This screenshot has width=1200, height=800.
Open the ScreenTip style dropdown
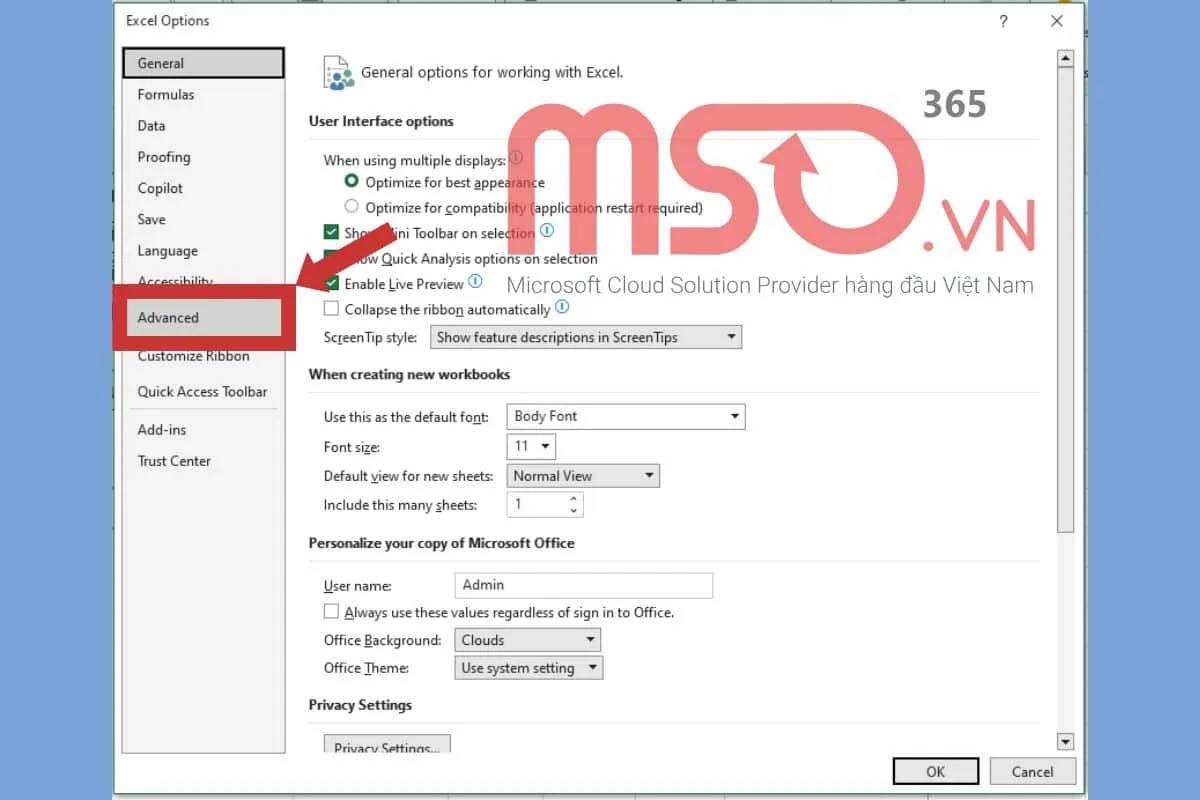[x=585, y=337]
